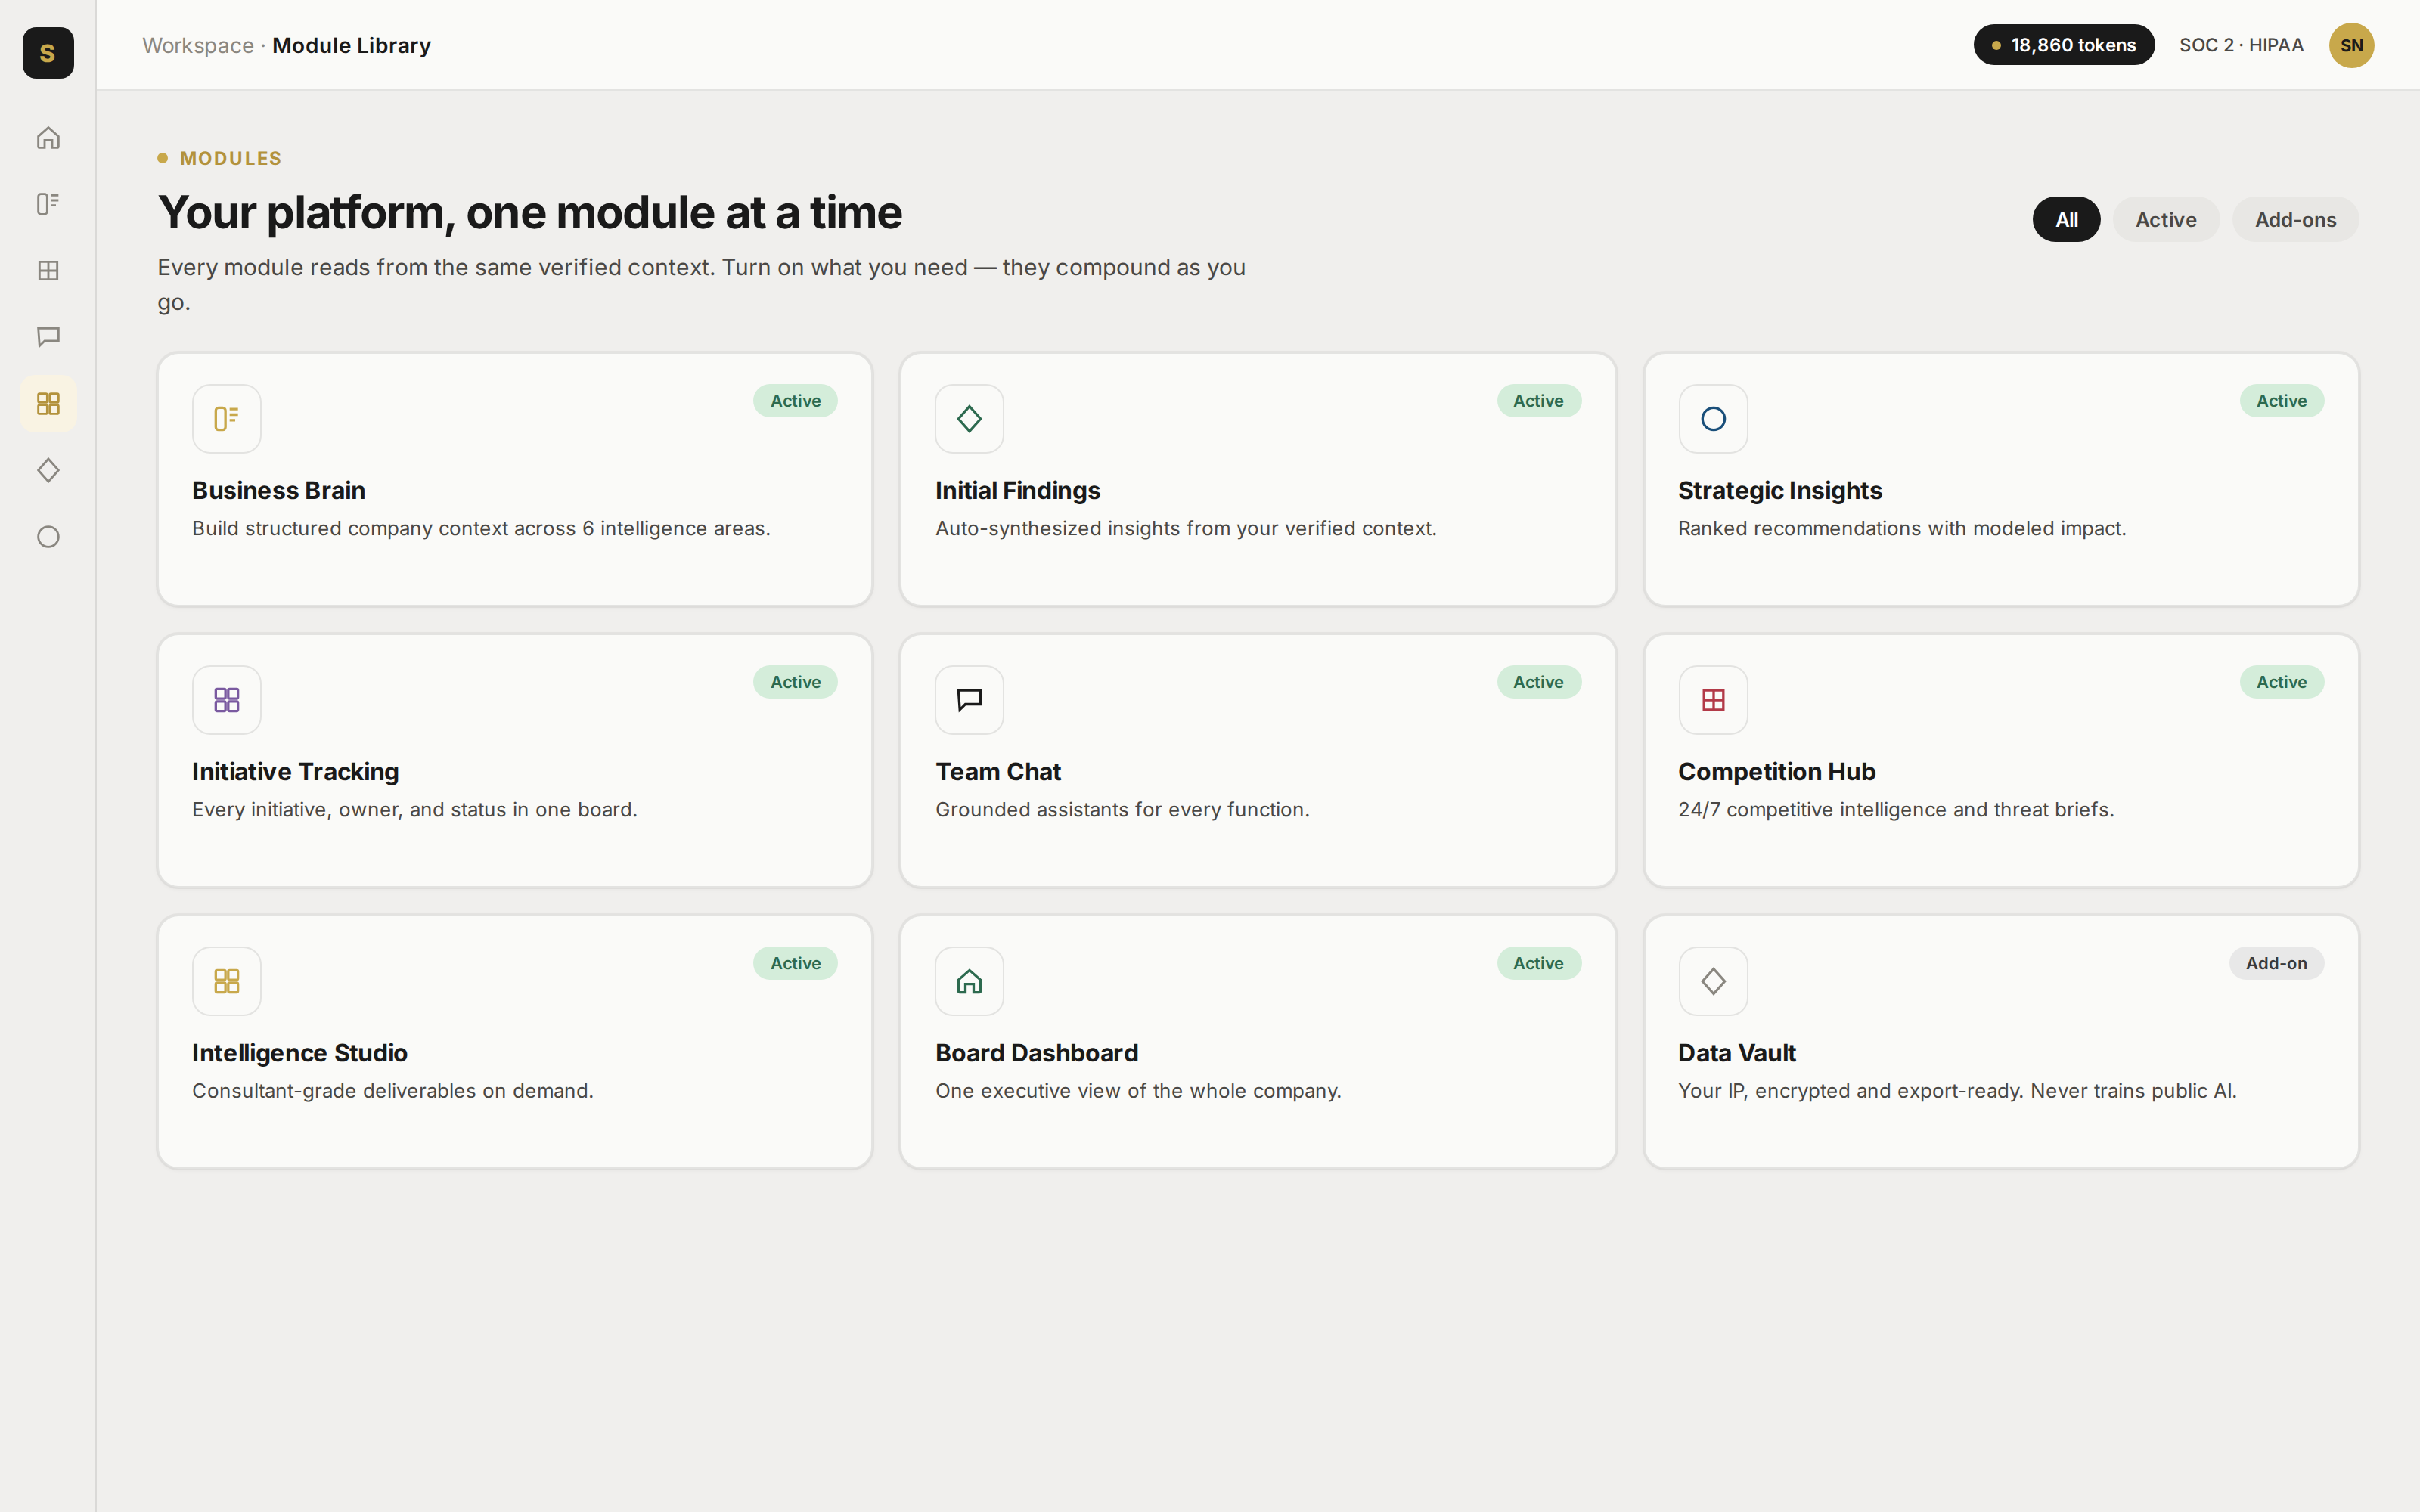Click the Active badge on Team Chat

tap(1538, 682)
